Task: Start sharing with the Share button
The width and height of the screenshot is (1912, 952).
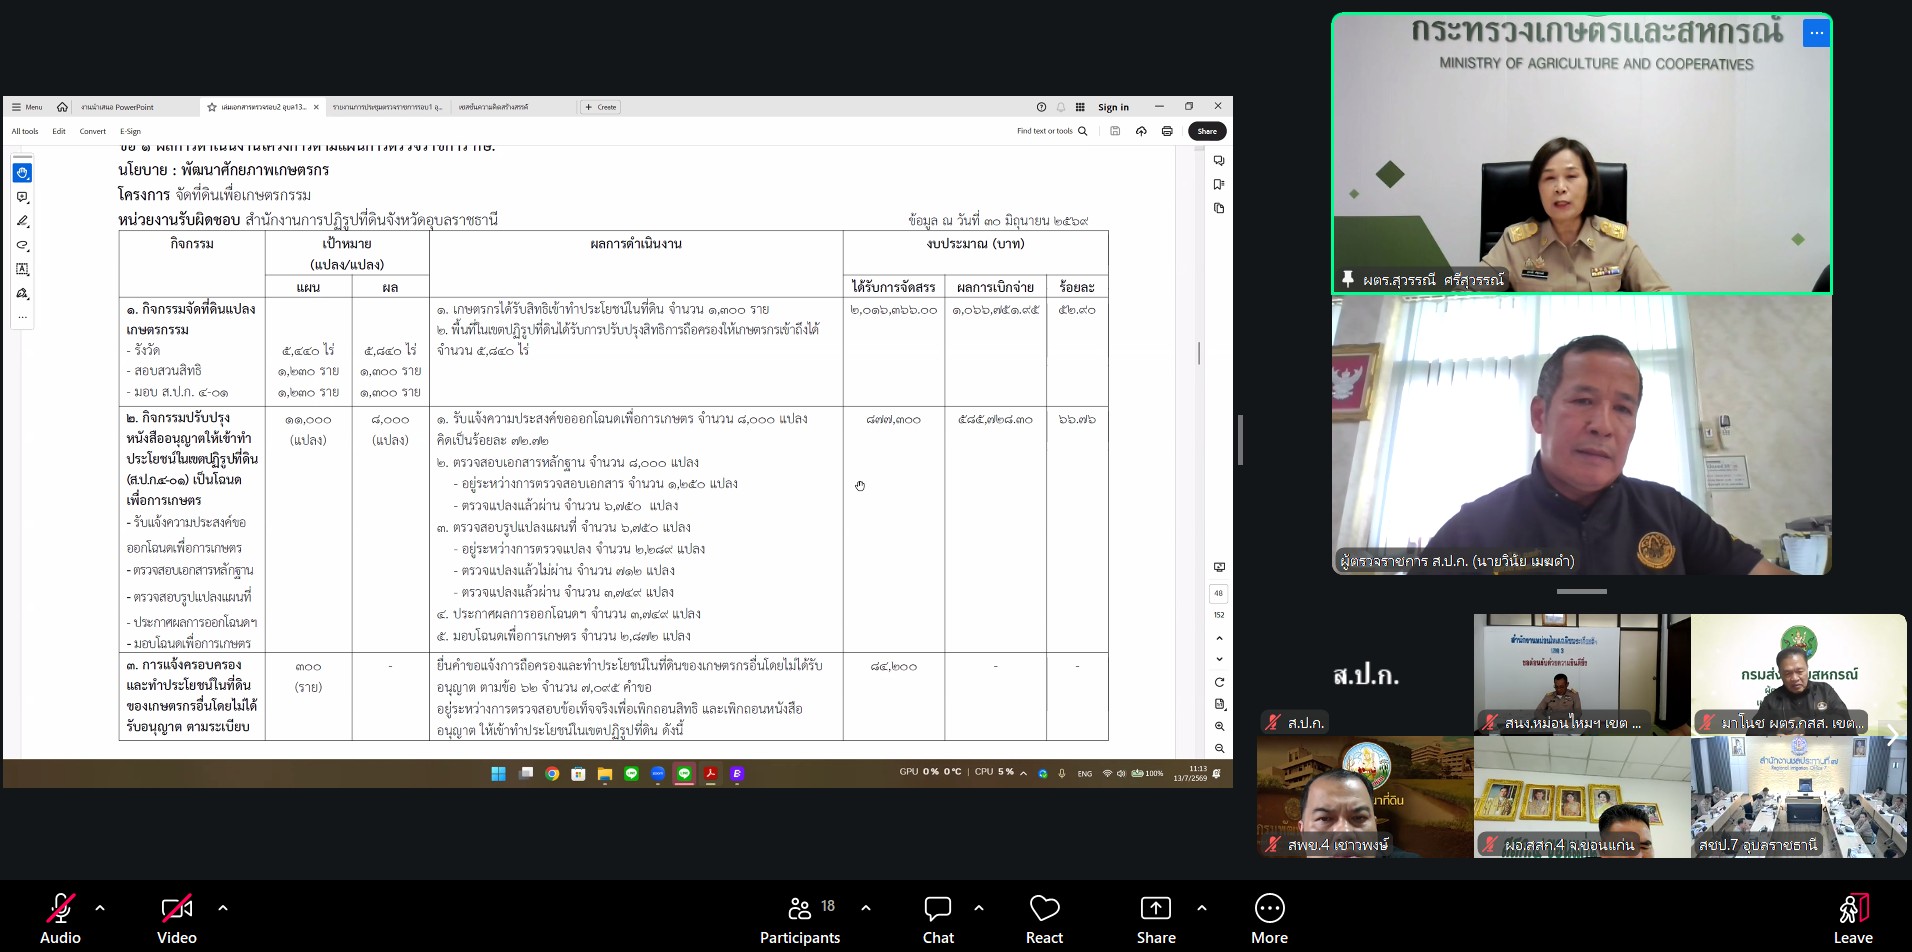Action: point(1156,919)
